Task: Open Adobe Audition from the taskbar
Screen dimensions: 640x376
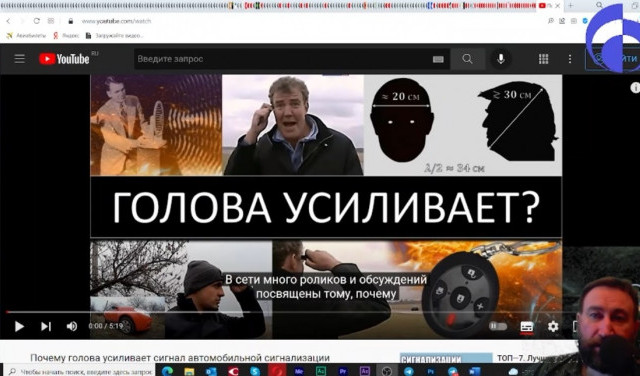Action: click(321, 371)
